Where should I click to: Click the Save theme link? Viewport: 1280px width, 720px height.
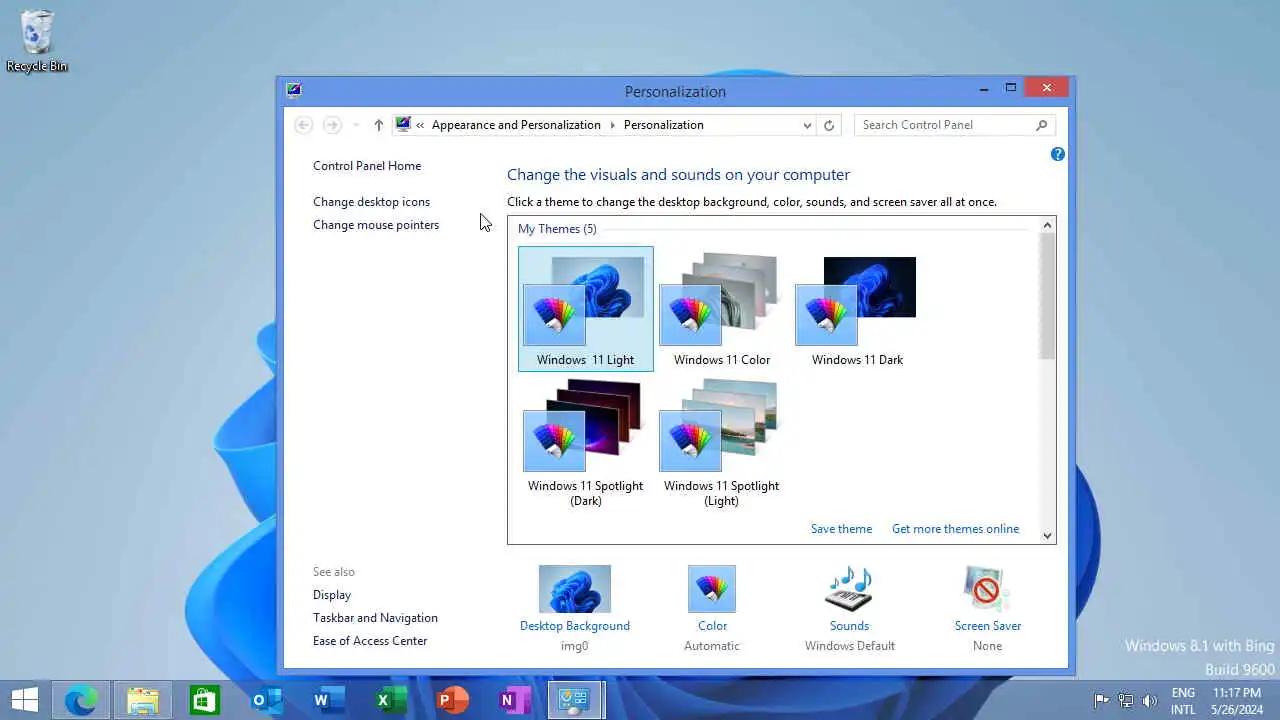pyautogui.click(x=841, y=529)
